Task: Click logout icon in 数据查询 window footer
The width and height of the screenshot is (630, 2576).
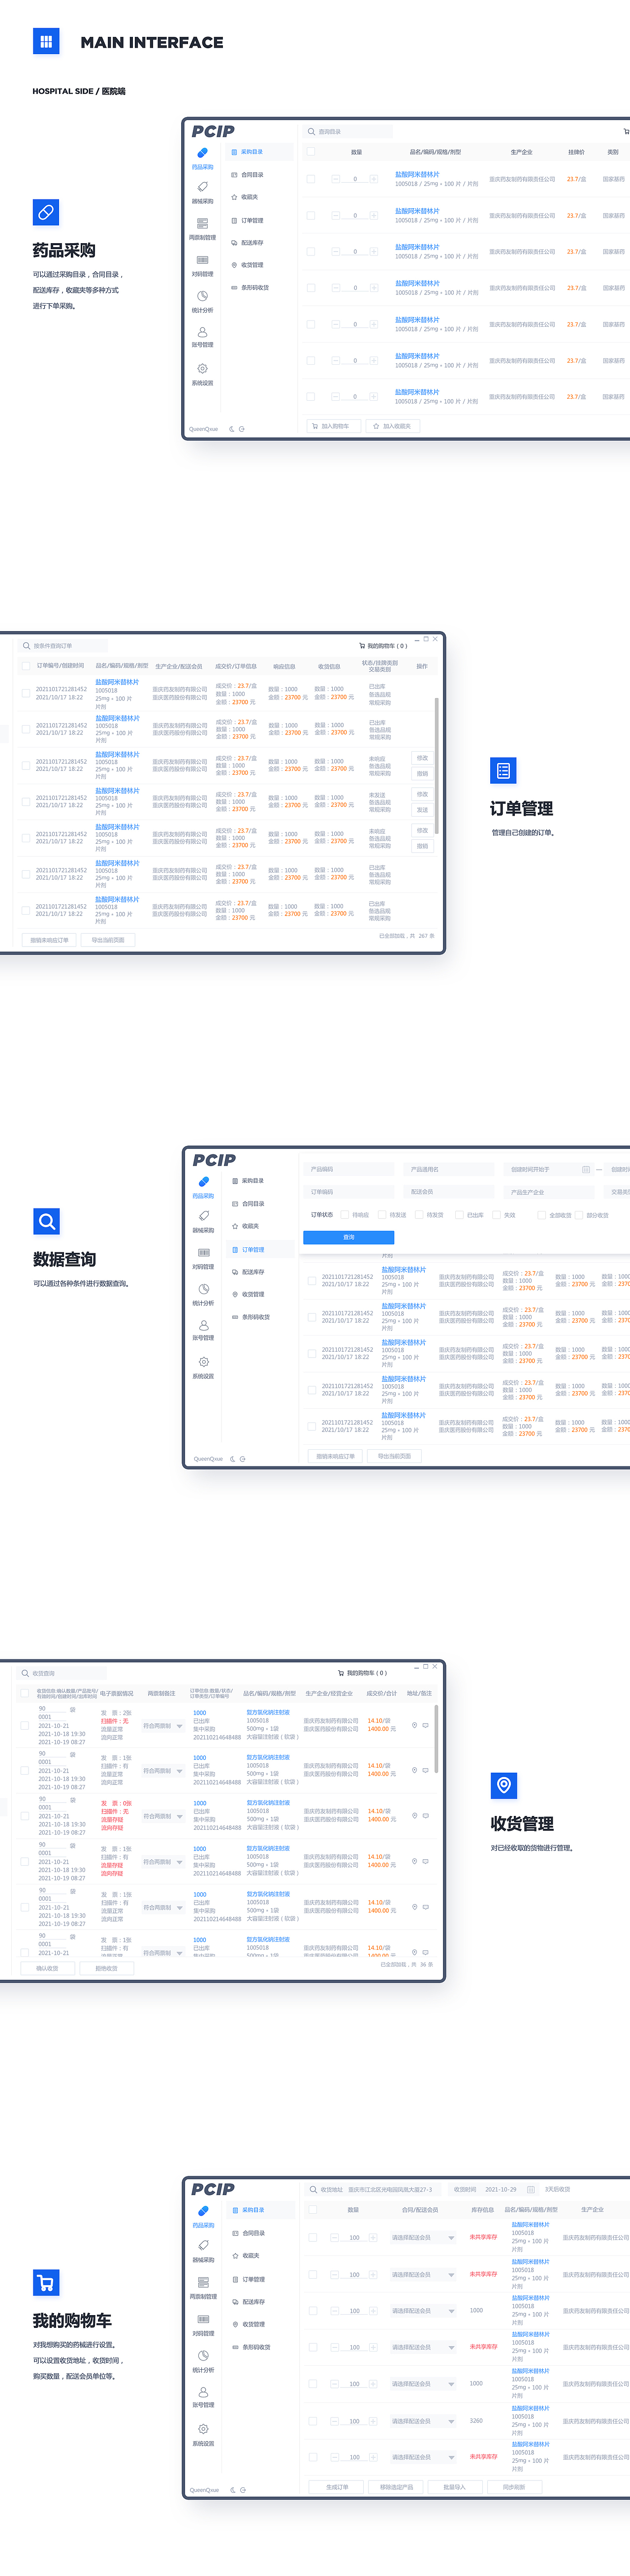Action: [x=243, y=1459]
